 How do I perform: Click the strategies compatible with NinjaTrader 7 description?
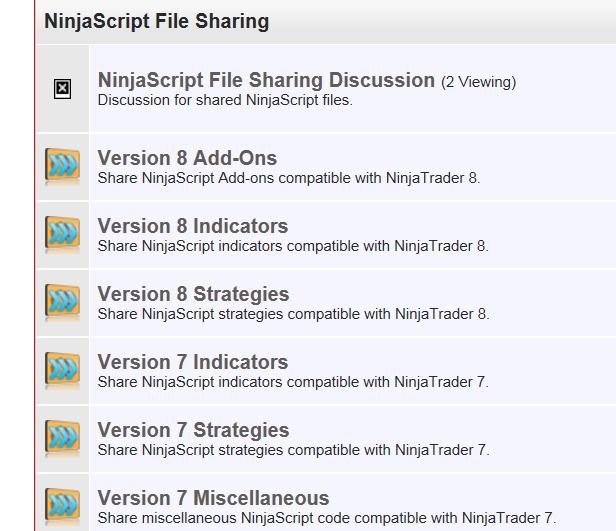(x=293, y=450)
